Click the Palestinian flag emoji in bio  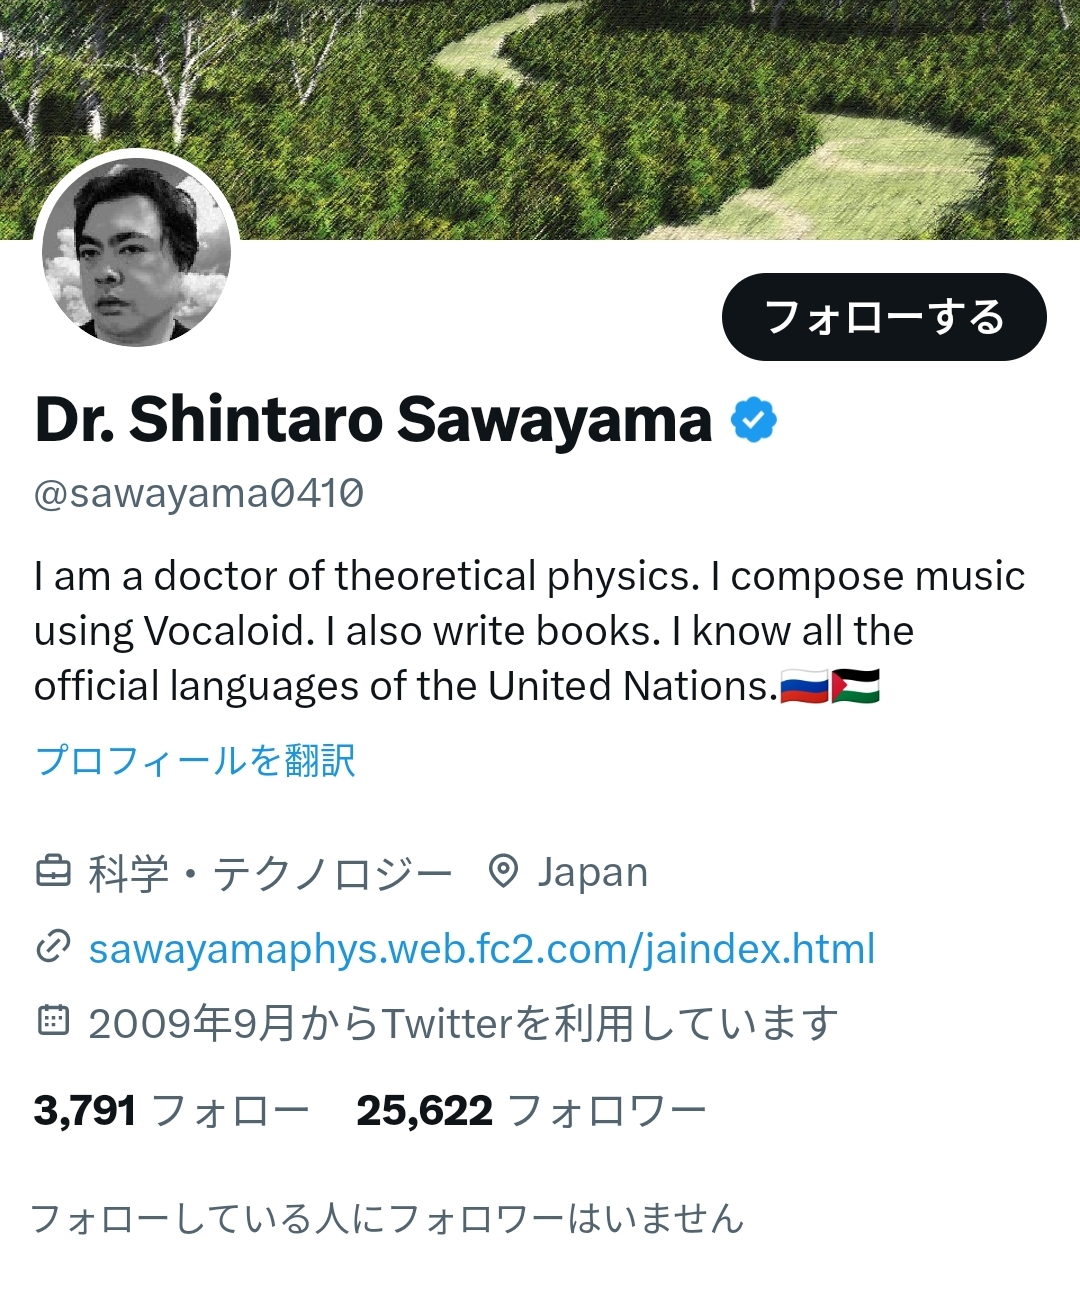[x=856, y=686]
